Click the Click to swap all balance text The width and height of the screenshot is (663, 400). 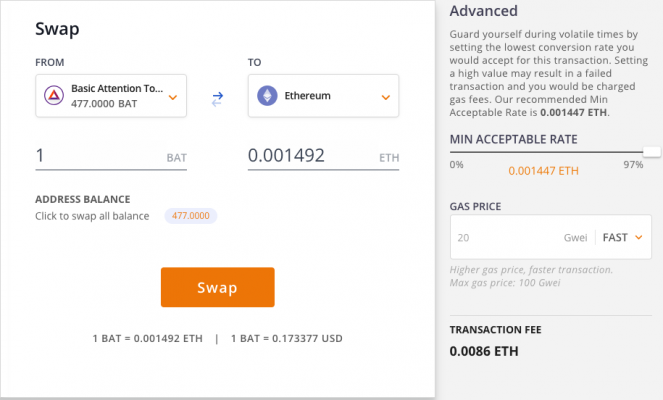click(92, 216)
